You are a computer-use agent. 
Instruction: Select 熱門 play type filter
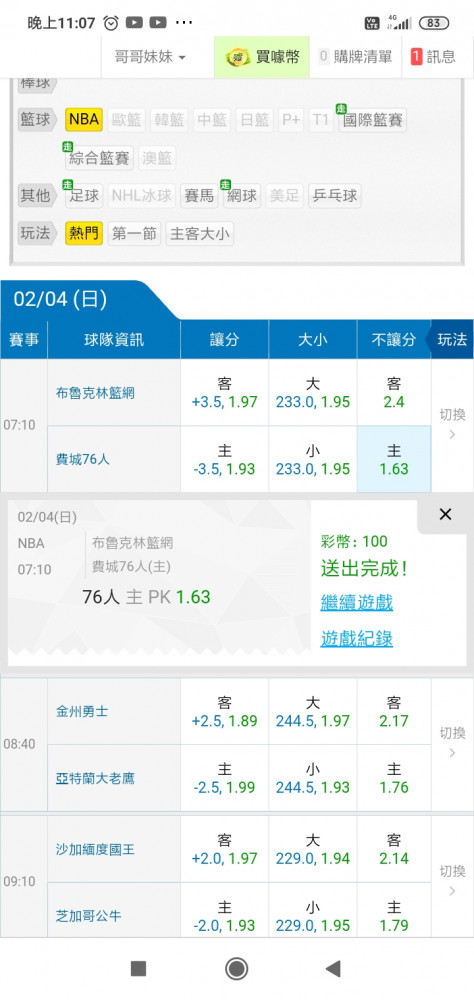84,234
